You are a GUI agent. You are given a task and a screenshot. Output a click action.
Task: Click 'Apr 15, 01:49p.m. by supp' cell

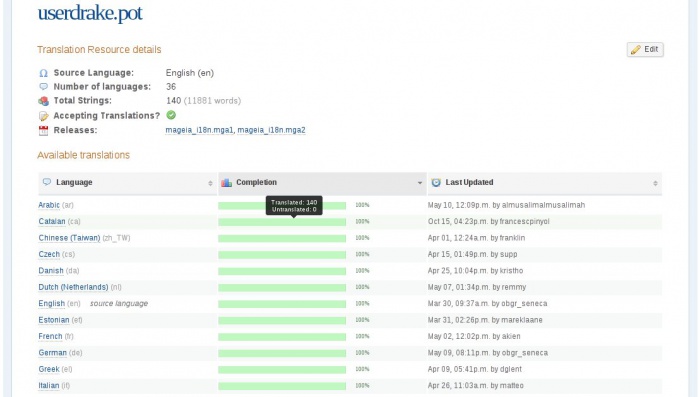point(472,255)
